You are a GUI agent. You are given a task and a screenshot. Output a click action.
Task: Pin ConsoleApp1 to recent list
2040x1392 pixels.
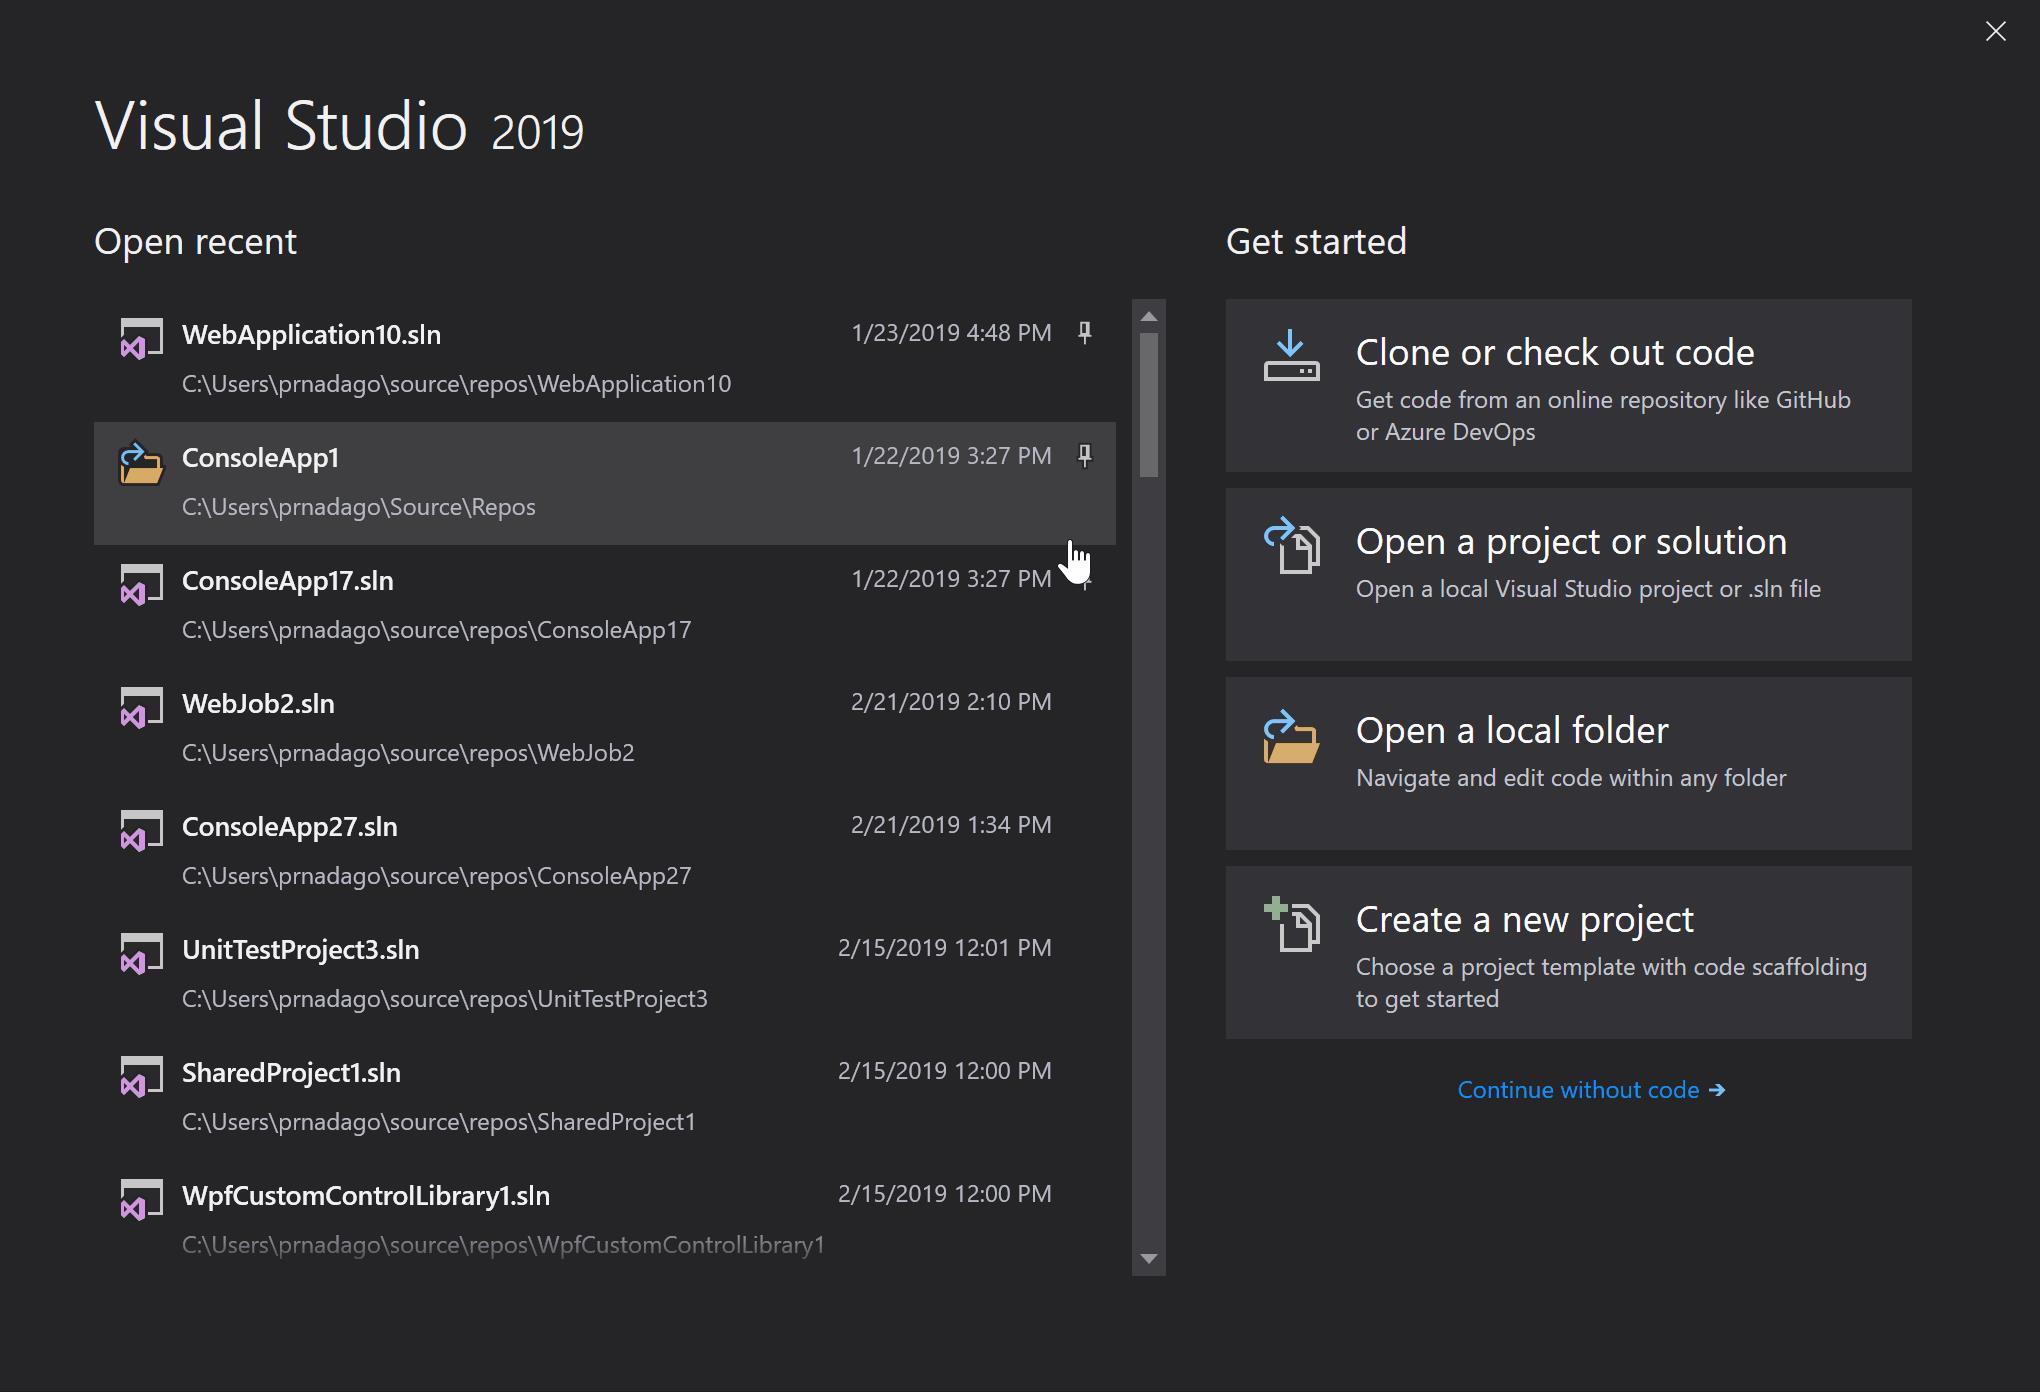[x=1084, y=454]
